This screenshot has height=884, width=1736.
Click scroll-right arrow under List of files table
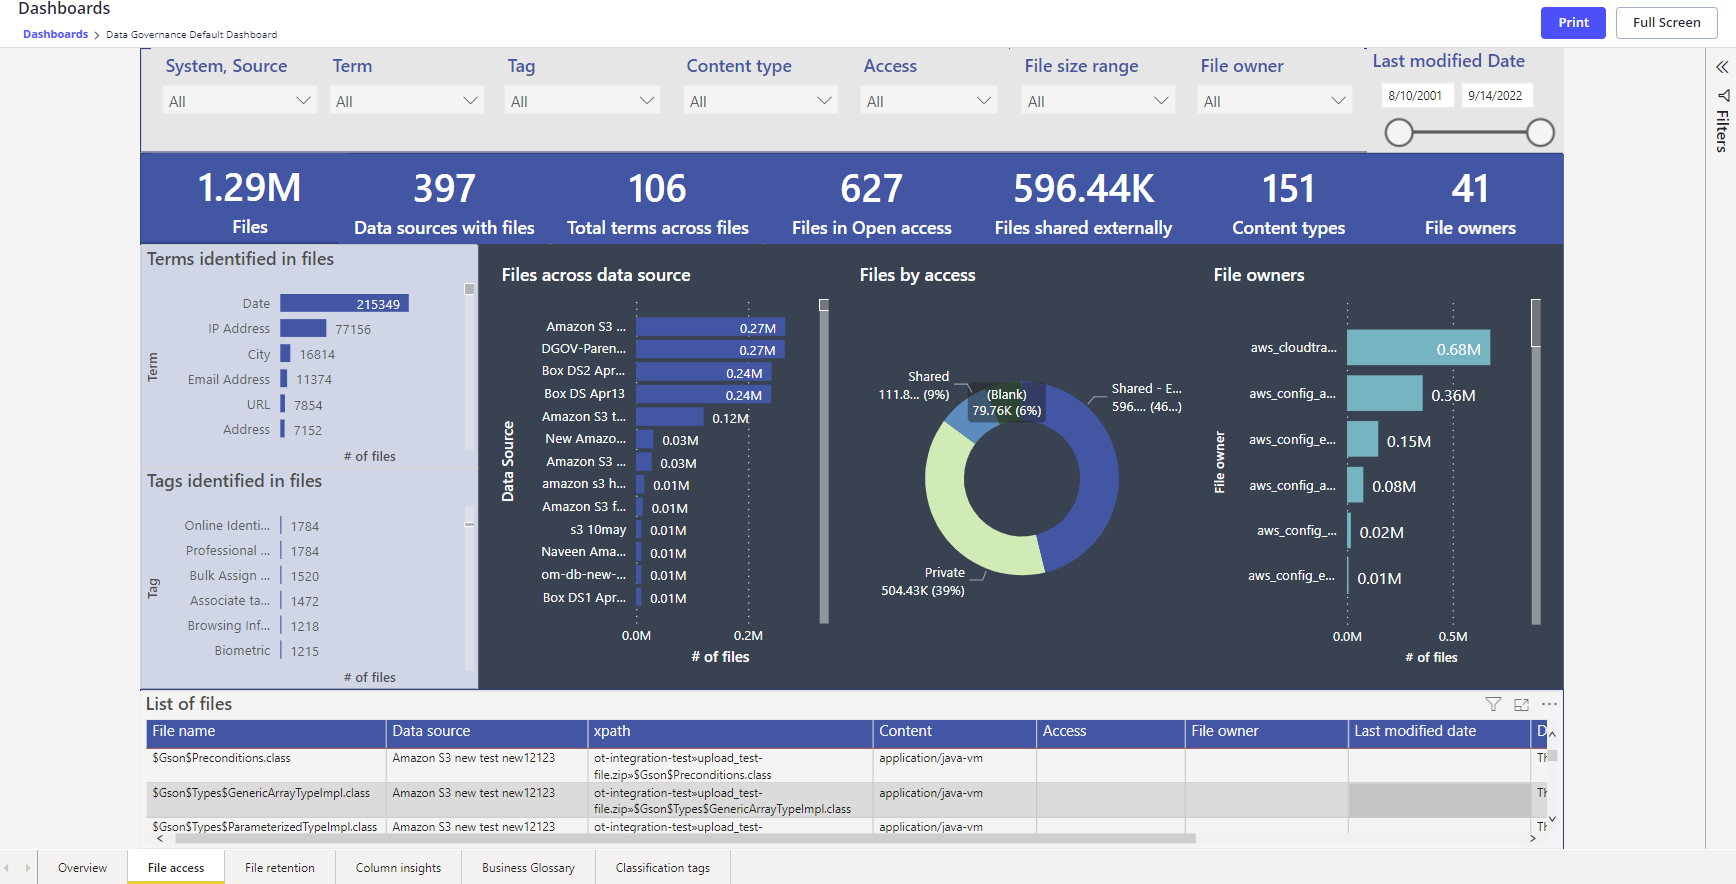pyautogui.click(x=1533, y=839)
